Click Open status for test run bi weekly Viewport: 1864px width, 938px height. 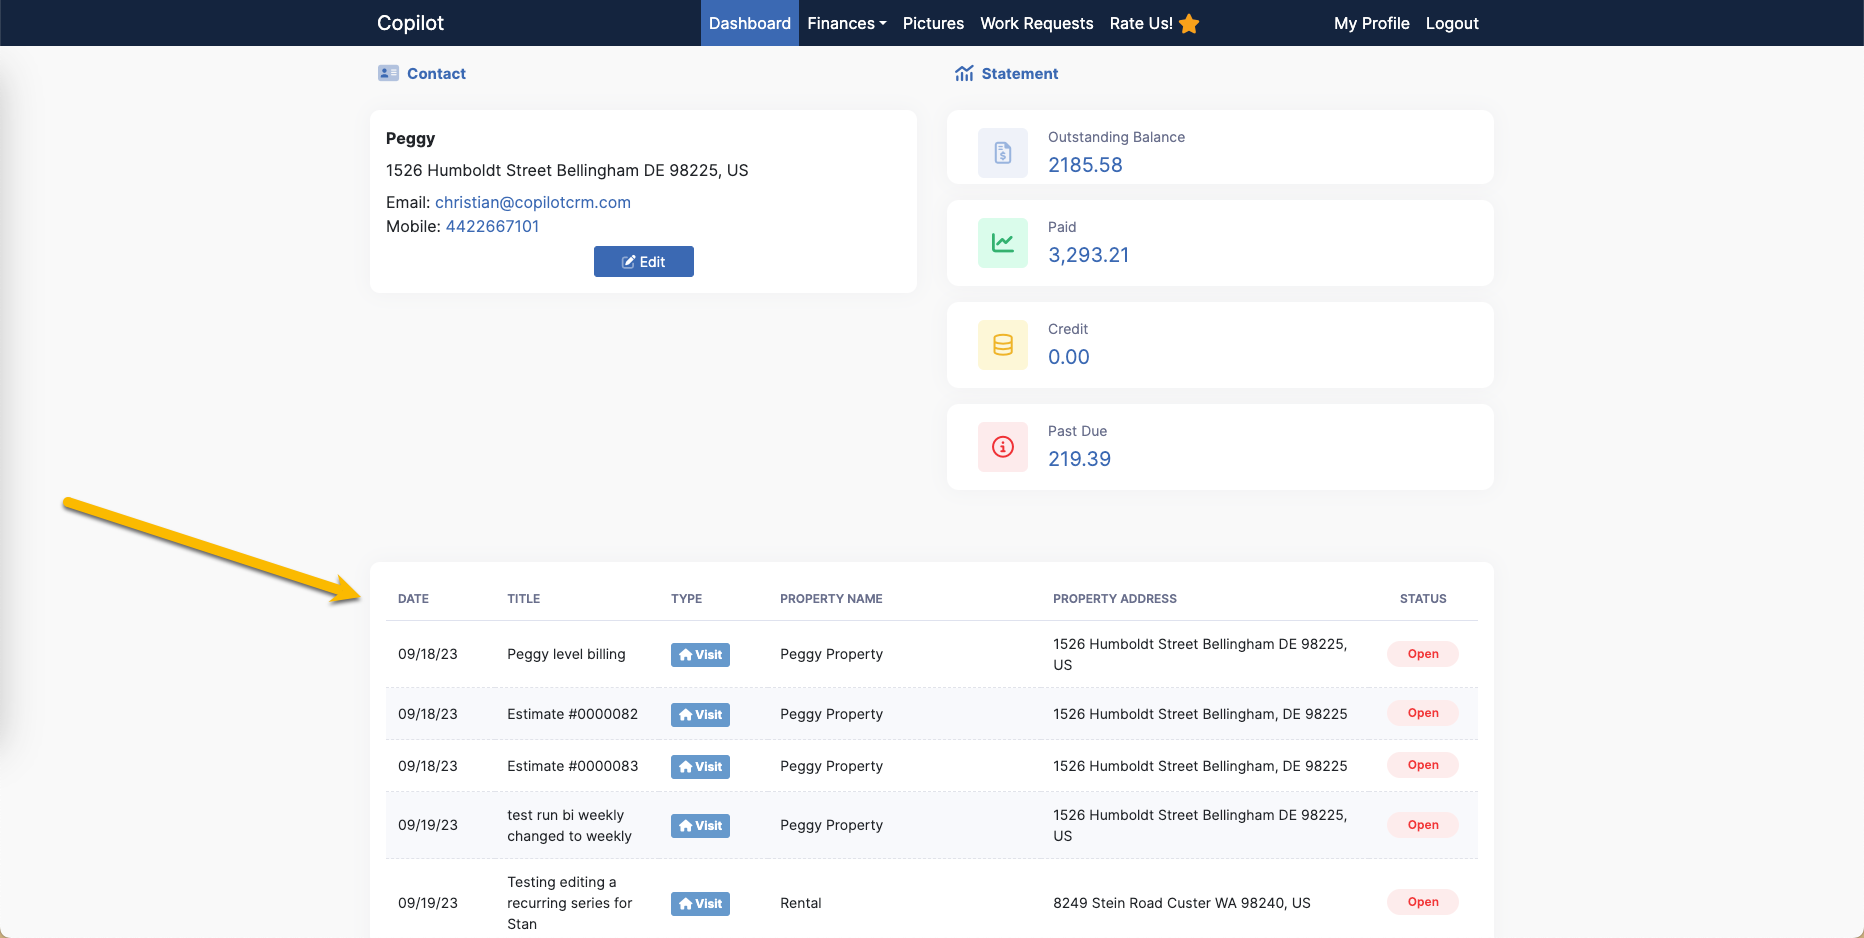[1423, 825]
